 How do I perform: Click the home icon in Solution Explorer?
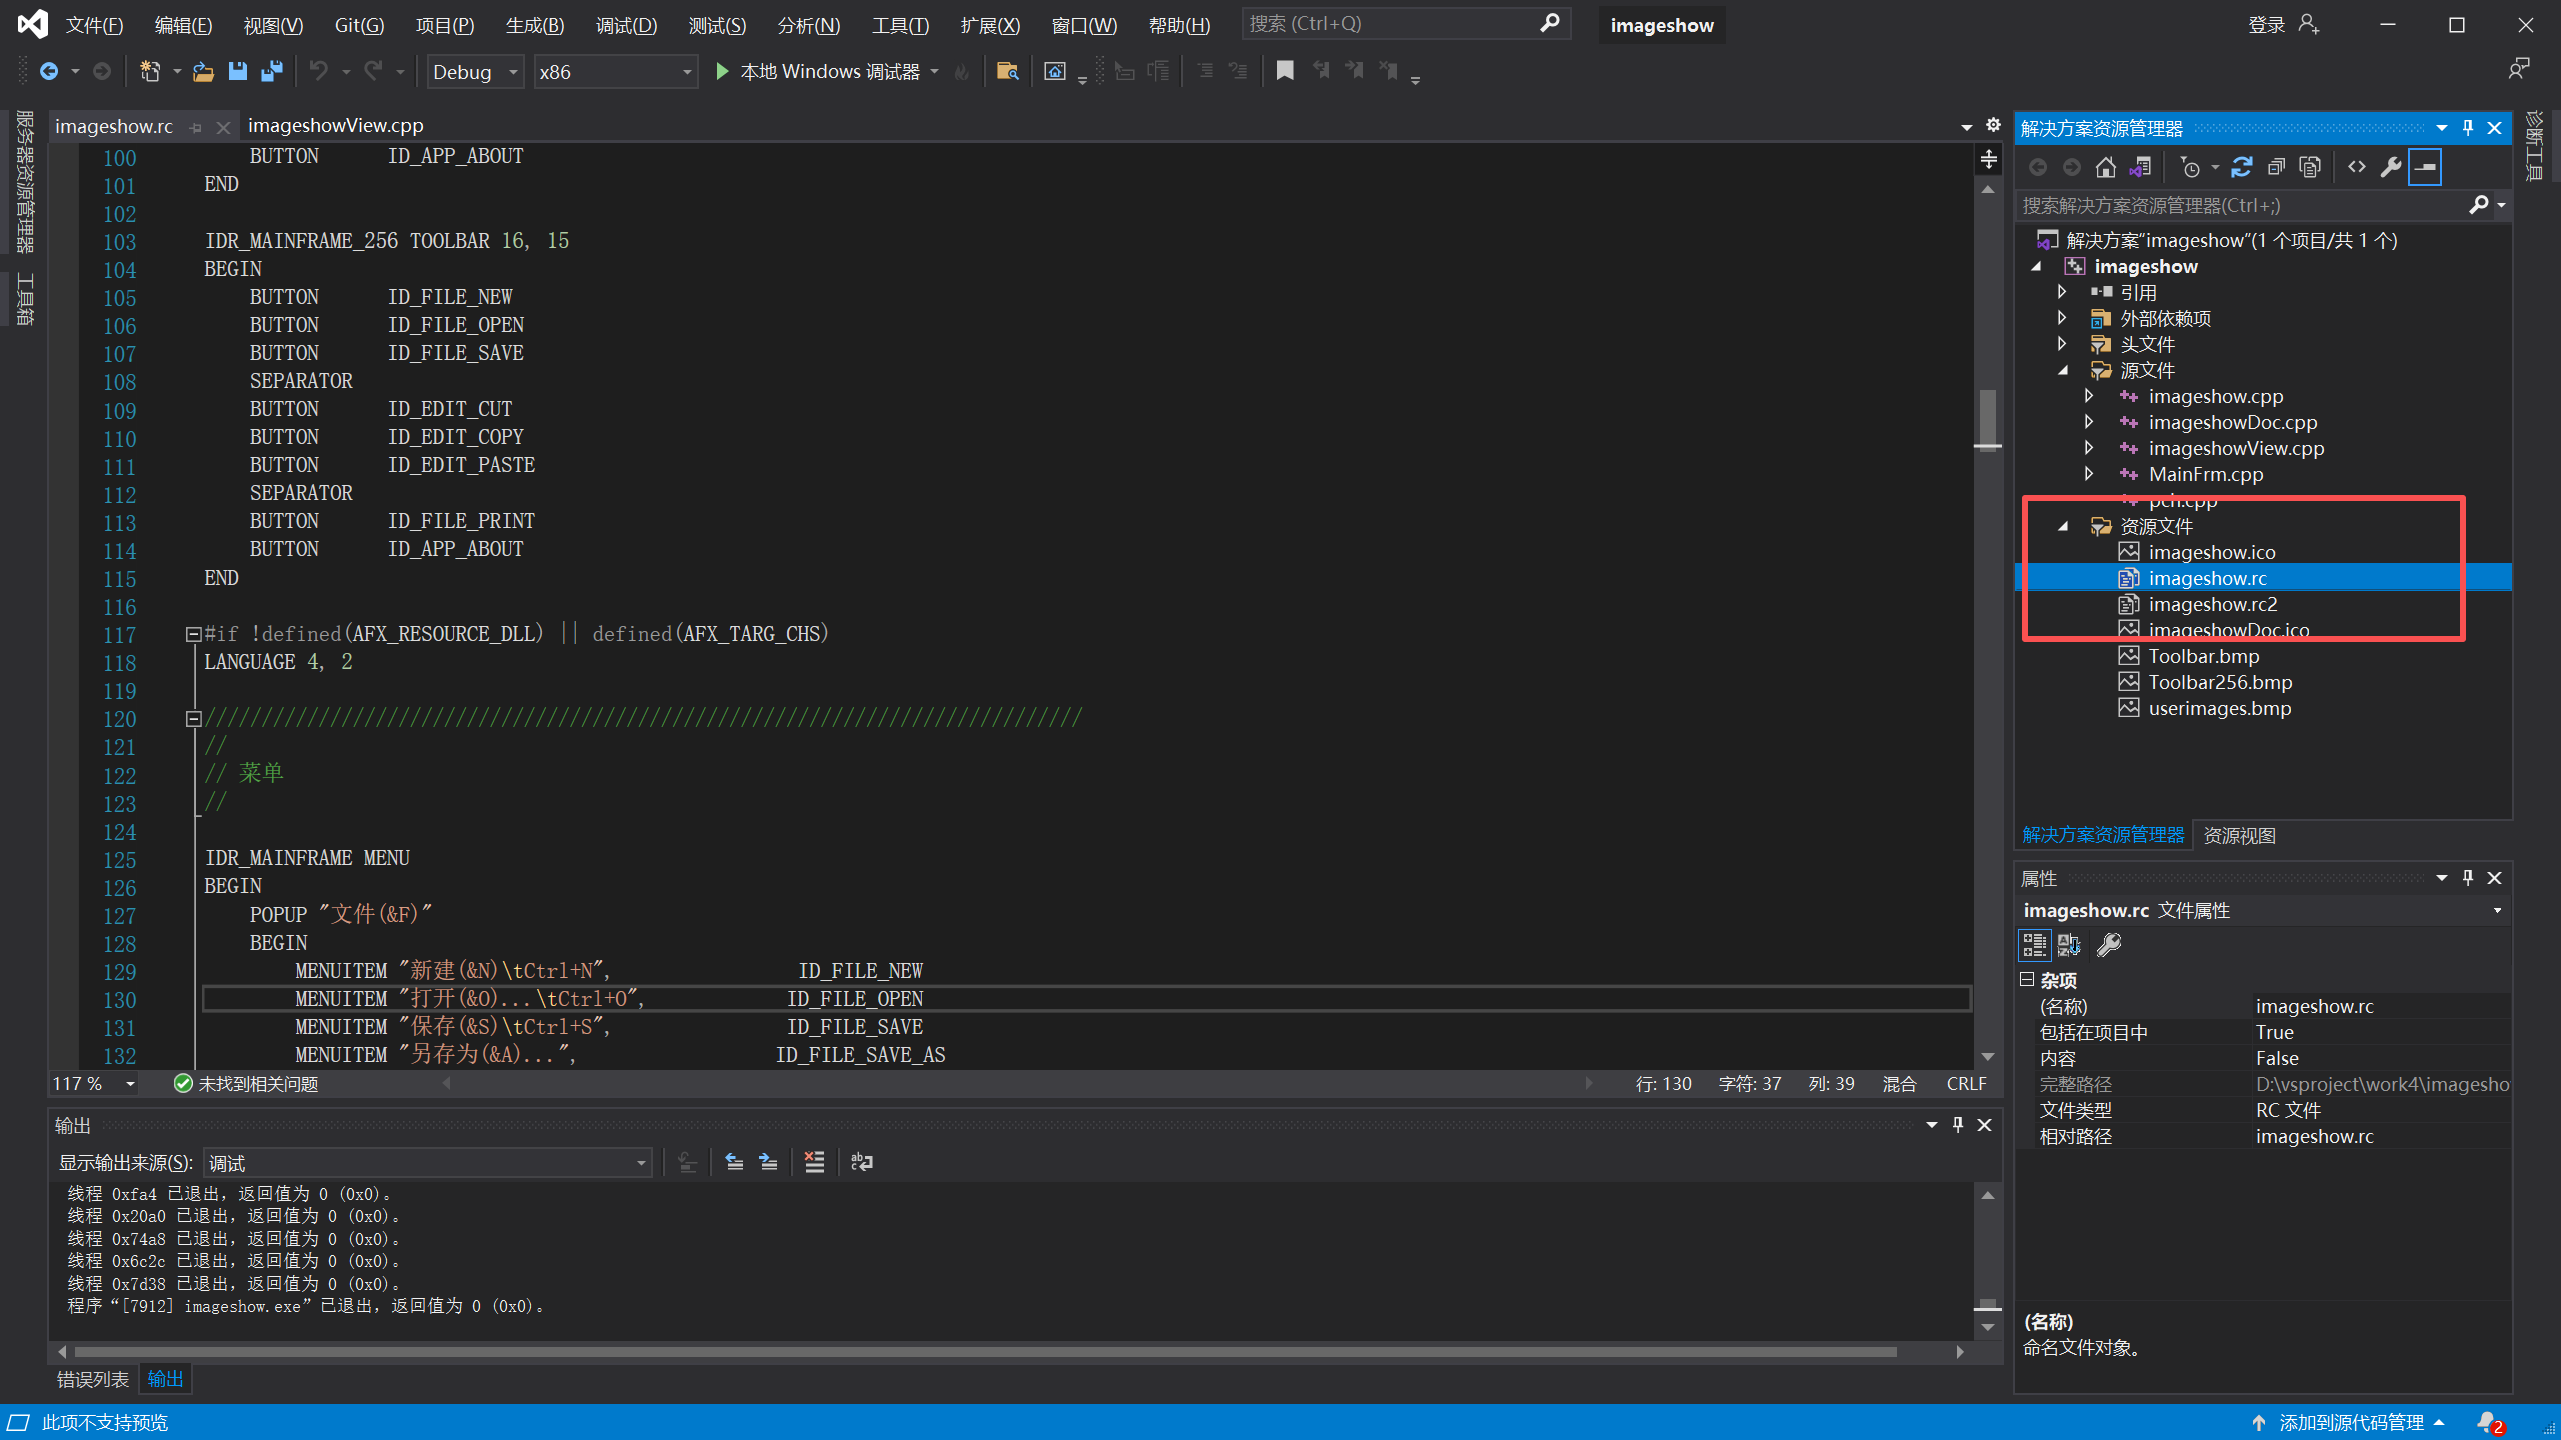(x=2106, y=167)
